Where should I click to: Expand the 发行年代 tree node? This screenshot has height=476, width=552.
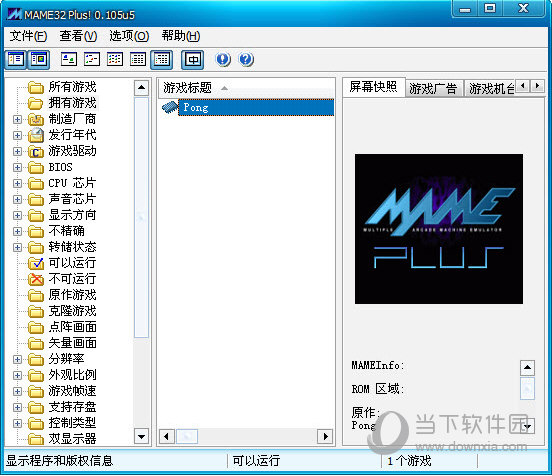17,136
